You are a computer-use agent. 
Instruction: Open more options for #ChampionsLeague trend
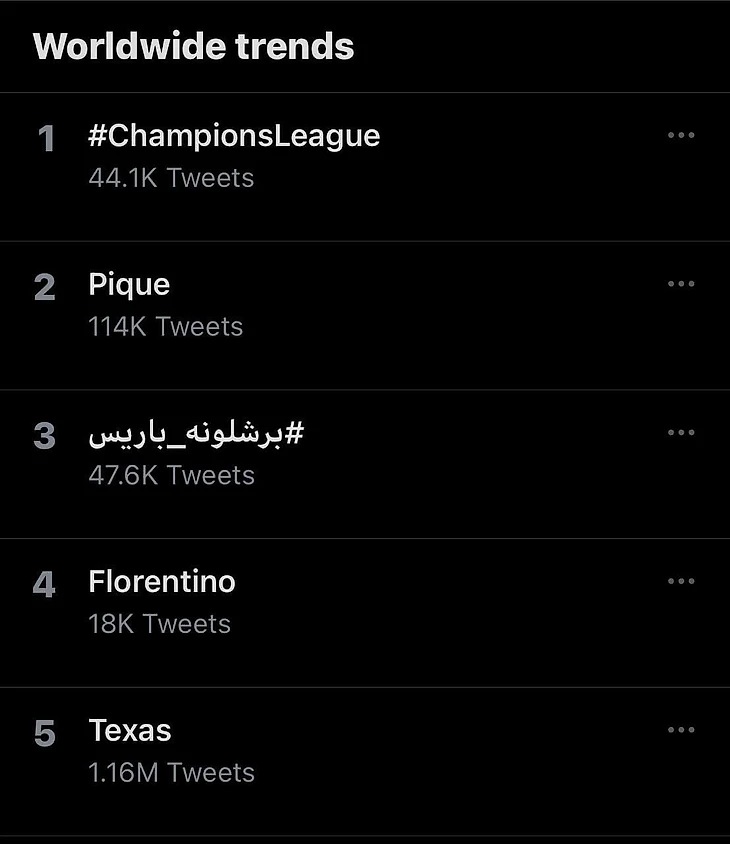(x=680, y=136)
